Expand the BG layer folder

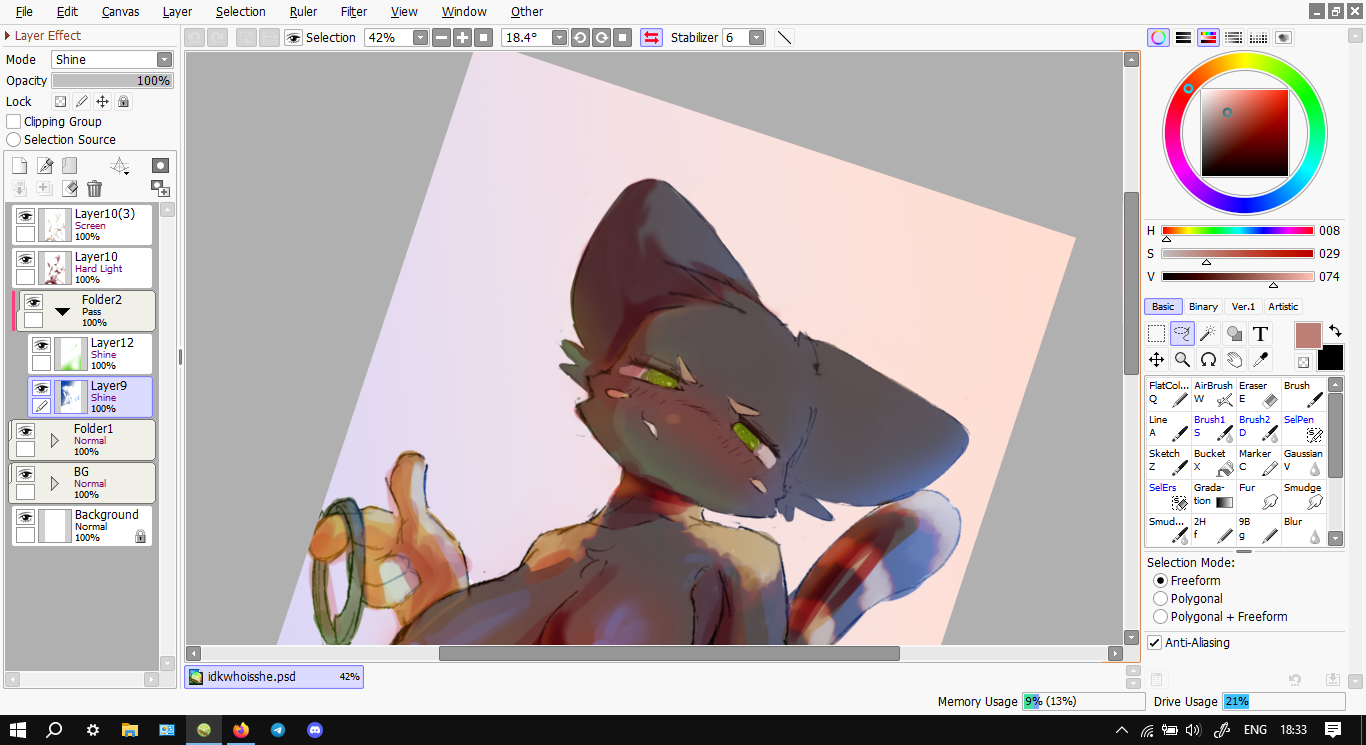(55, 483)
